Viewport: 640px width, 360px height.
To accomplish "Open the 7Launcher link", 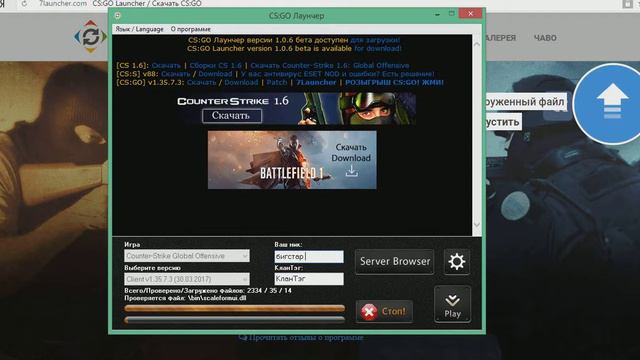I will (316, 82).
